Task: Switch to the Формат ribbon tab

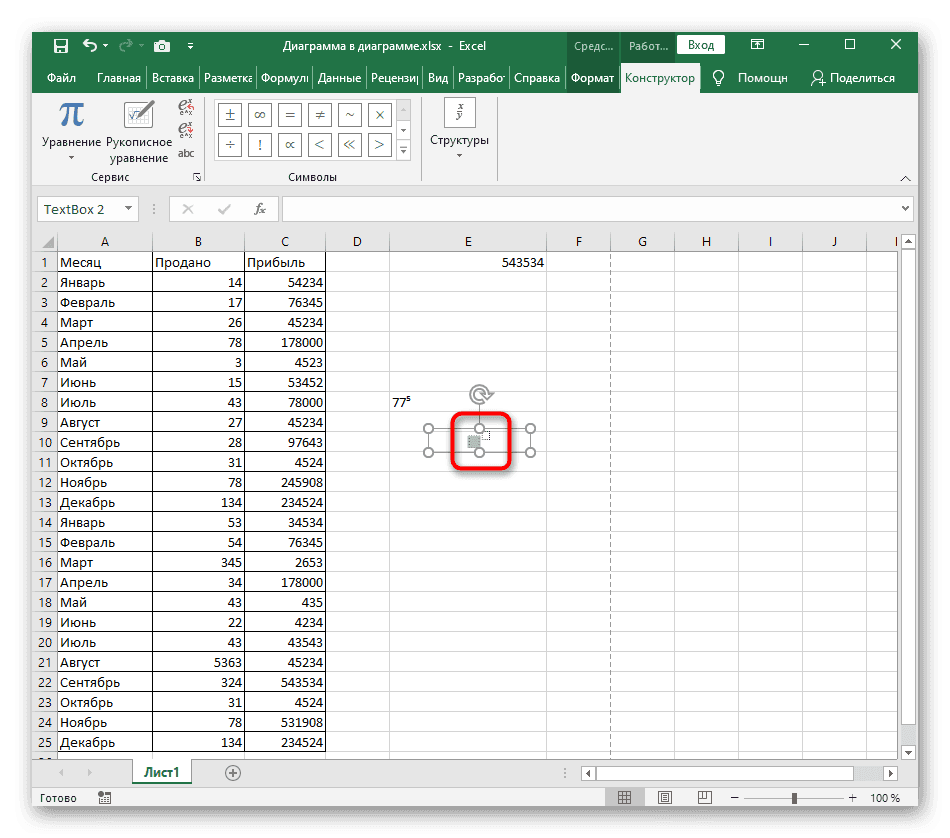Action: tap(593, 78)
